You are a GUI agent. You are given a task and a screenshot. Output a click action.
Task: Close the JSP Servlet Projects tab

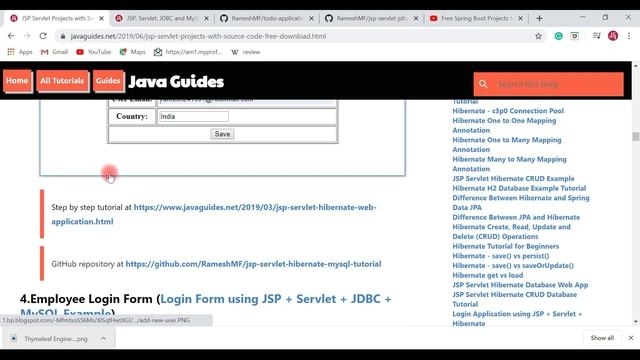[102, 18]
